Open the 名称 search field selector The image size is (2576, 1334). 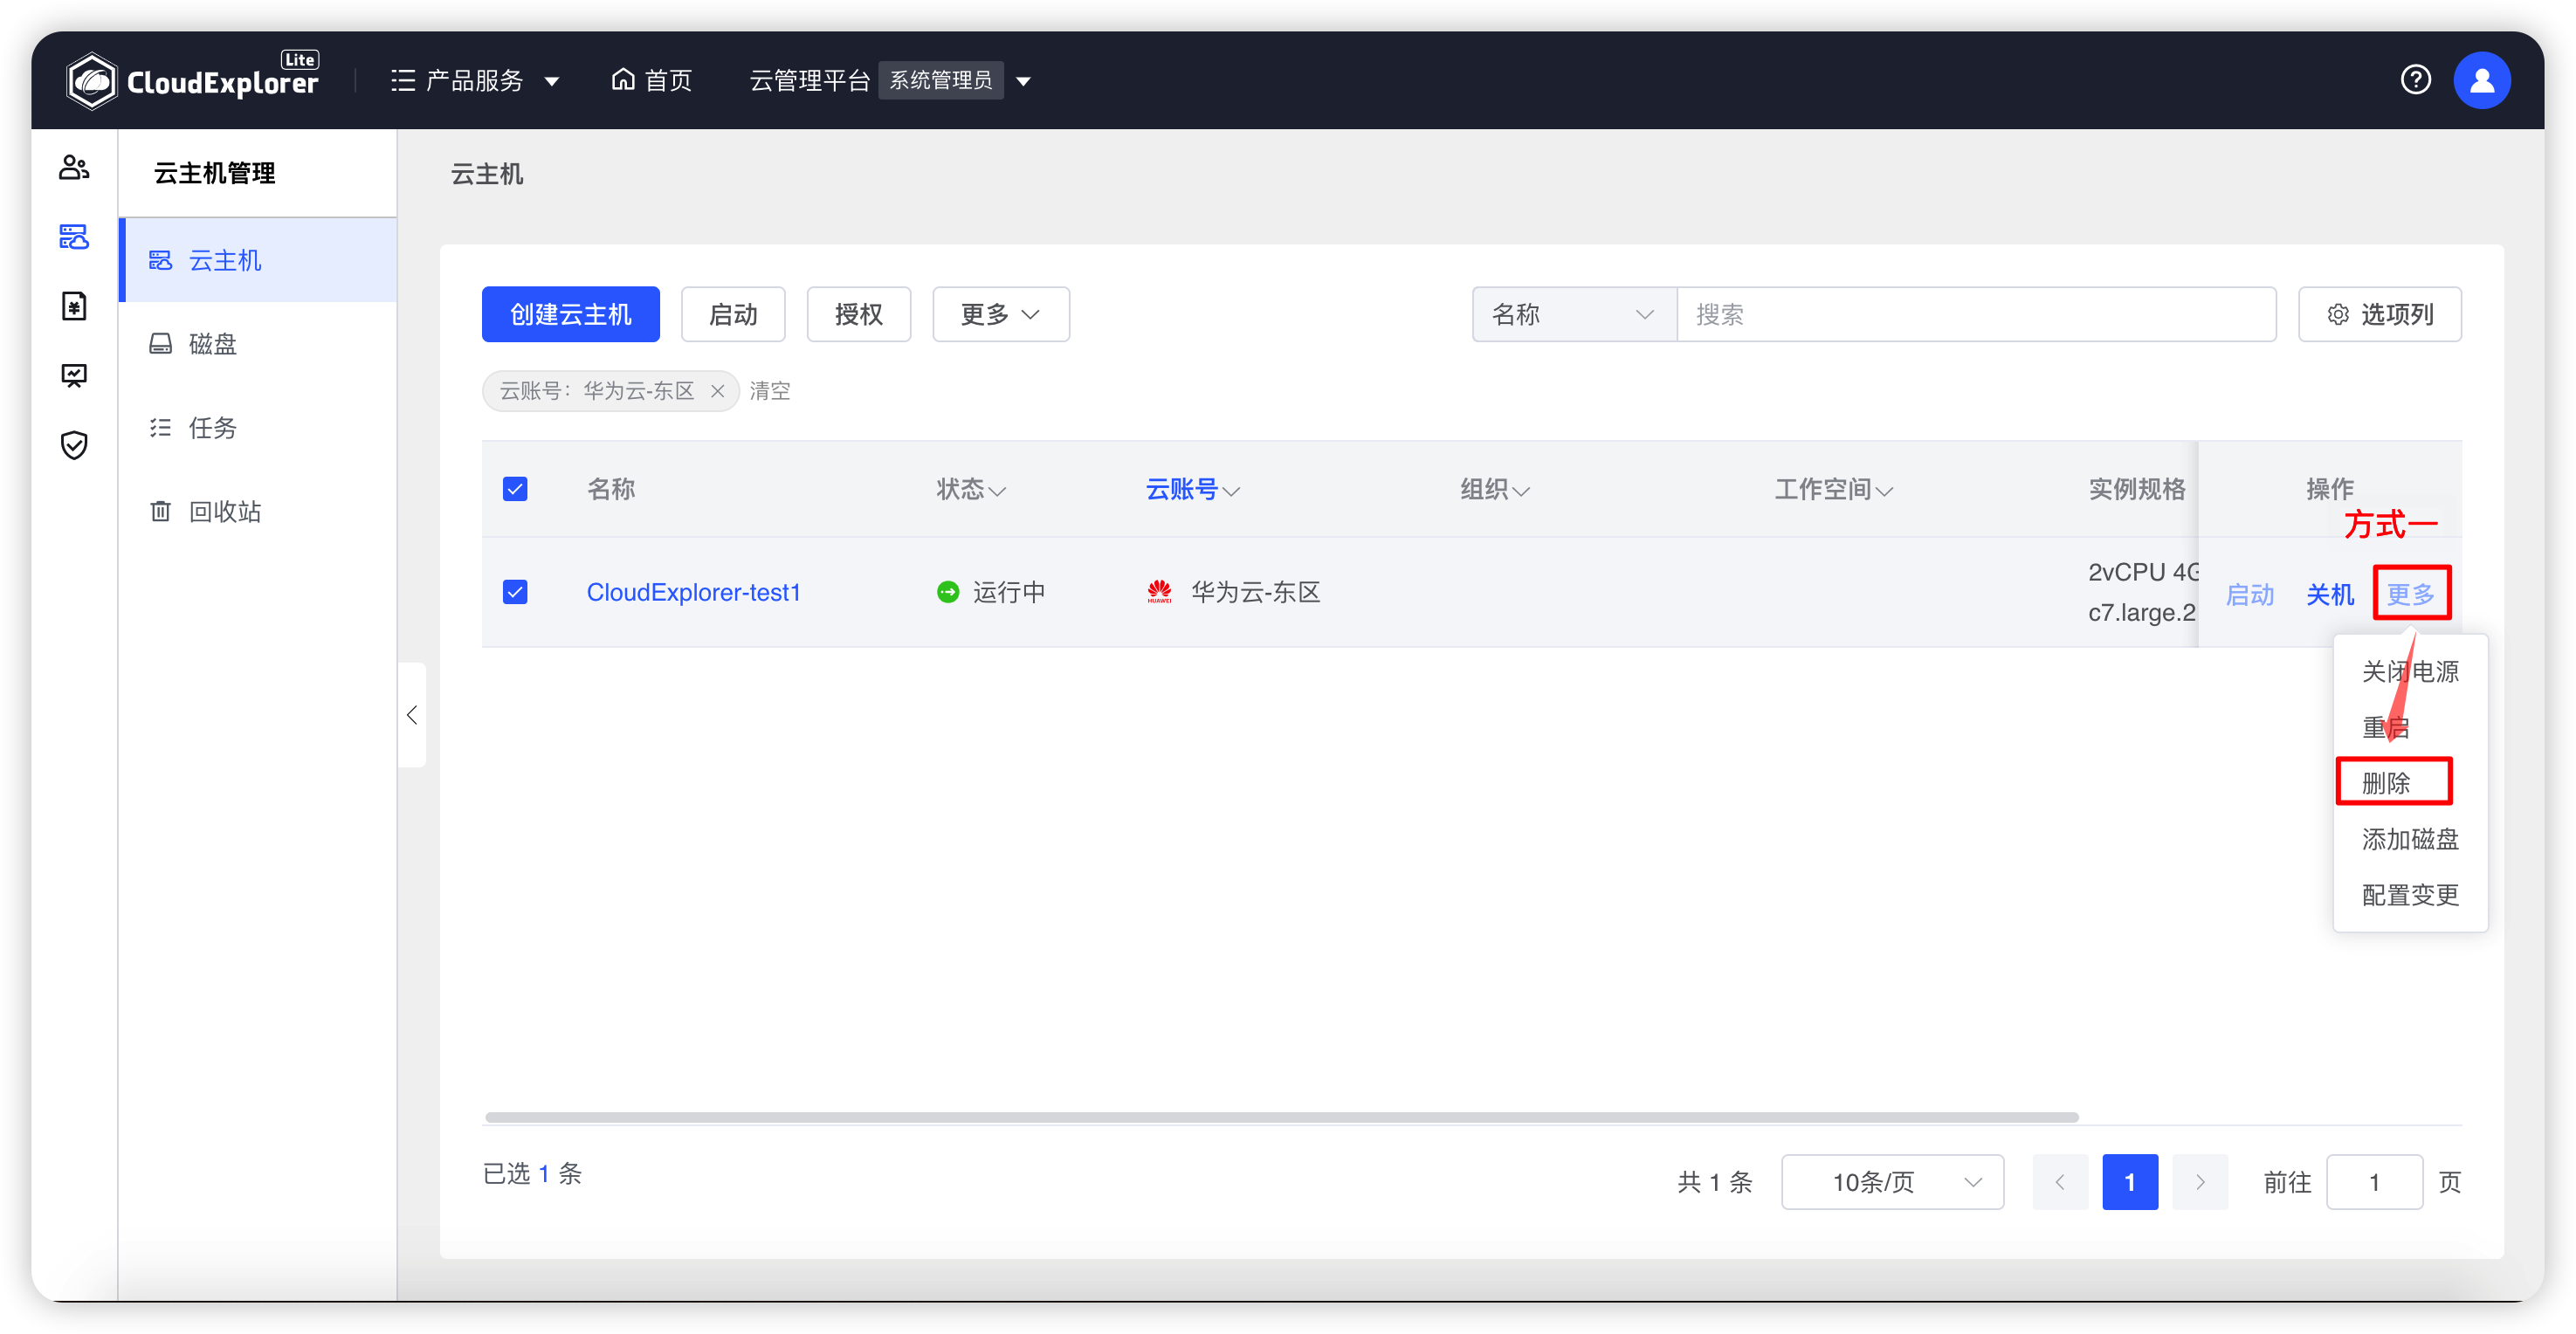click(x=1574, y=314)
